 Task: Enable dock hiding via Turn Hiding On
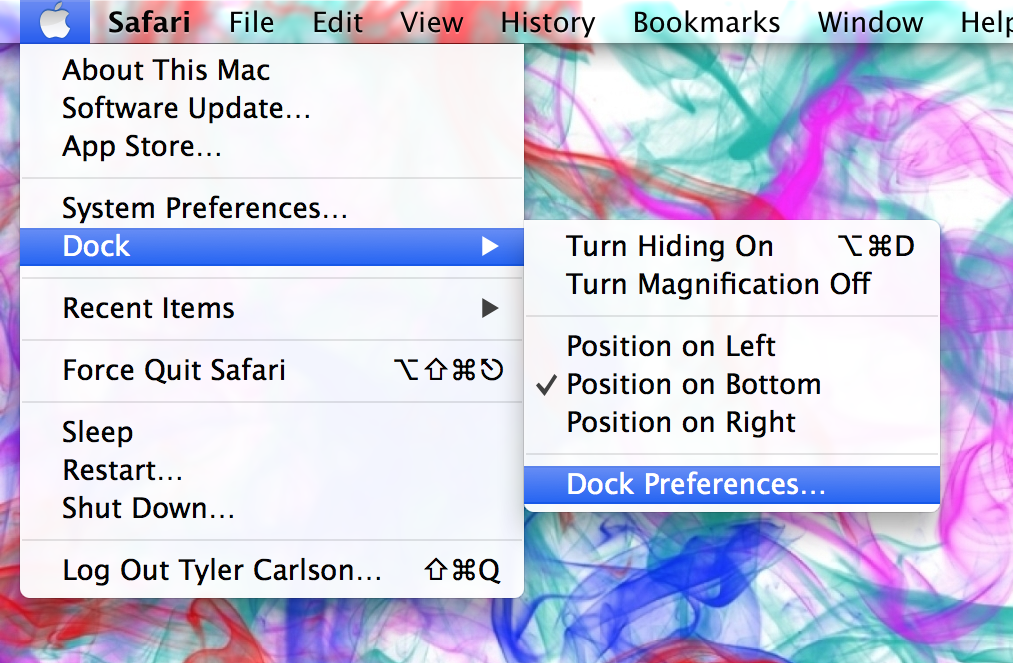click(x=669, y=246)
